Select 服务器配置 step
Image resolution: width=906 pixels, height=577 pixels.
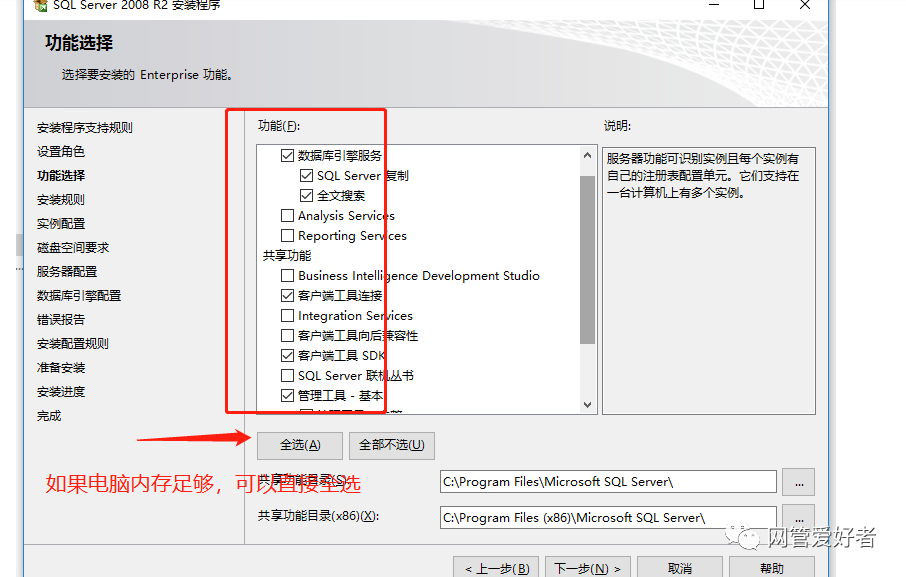(66, 271)
